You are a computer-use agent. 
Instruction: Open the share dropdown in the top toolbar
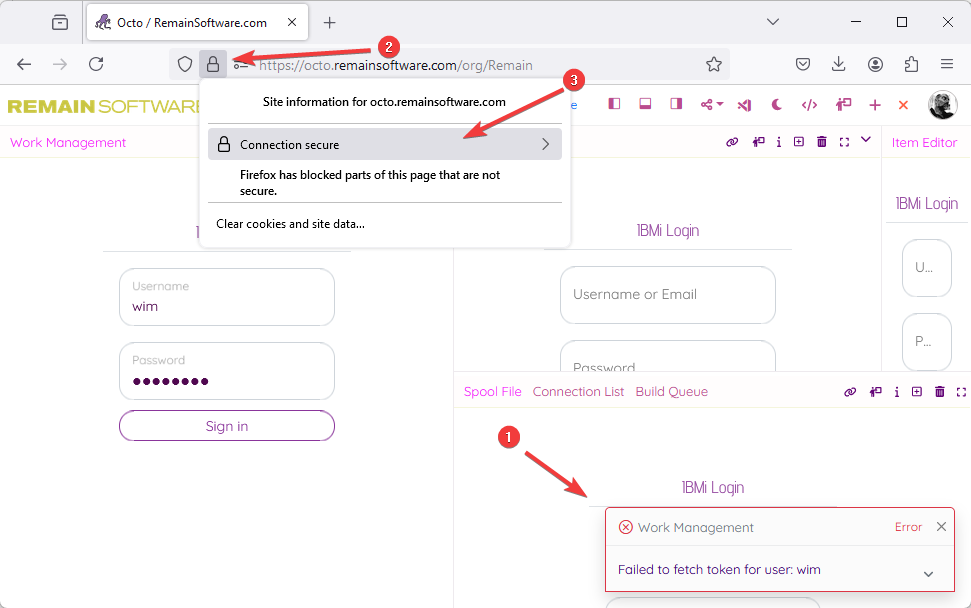712,105
